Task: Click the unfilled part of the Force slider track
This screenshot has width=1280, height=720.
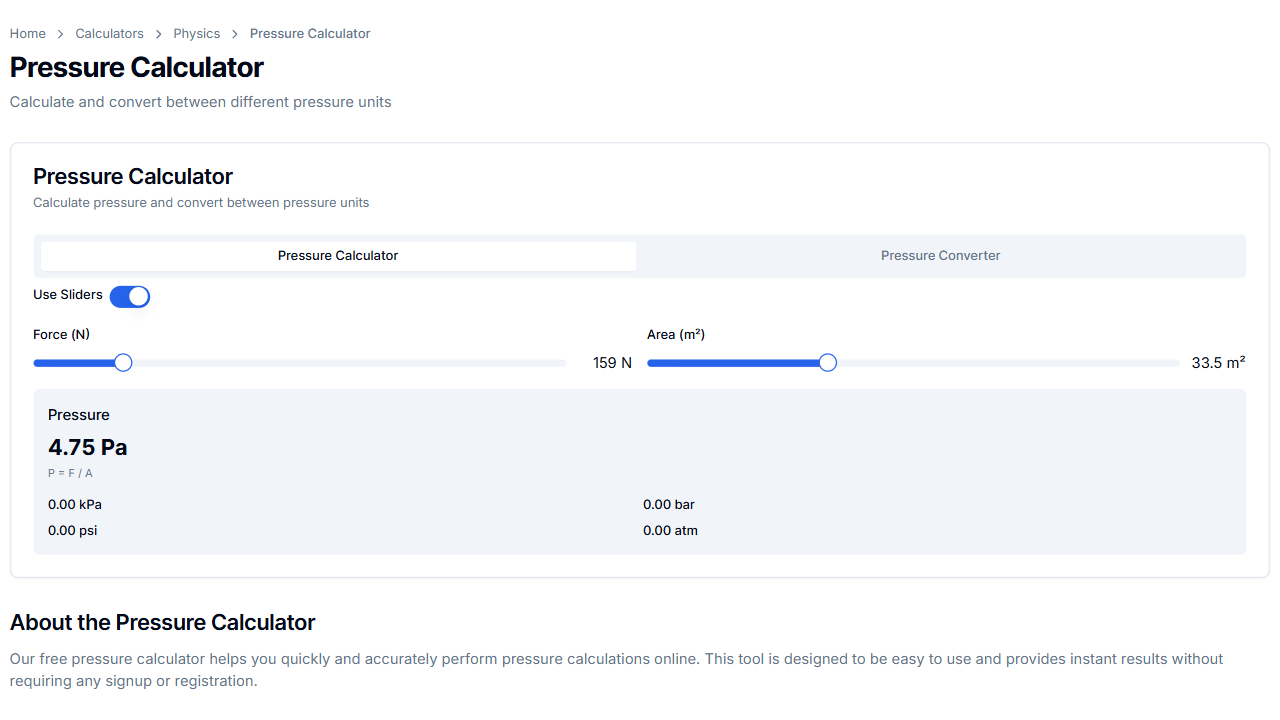Action: [350, 363]
